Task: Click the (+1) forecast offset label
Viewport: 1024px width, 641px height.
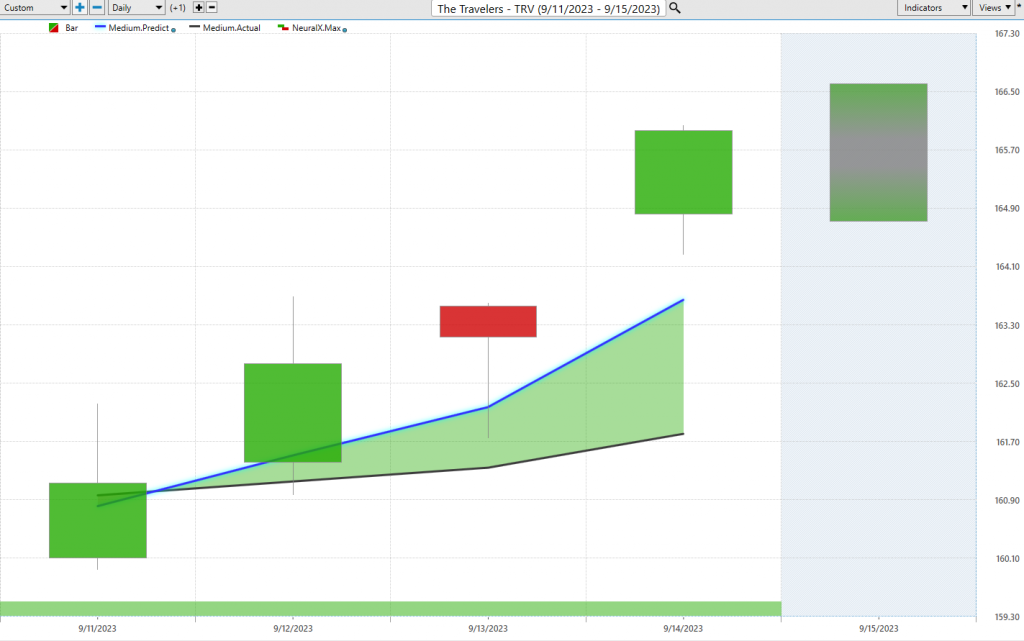Action: pyautogui.click(x=178, y=8)
